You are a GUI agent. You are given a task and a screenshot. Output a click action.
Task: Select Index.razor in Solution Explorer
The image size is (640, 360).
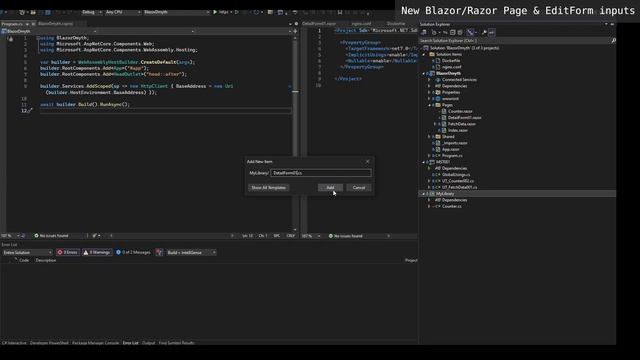pos(458,131)
